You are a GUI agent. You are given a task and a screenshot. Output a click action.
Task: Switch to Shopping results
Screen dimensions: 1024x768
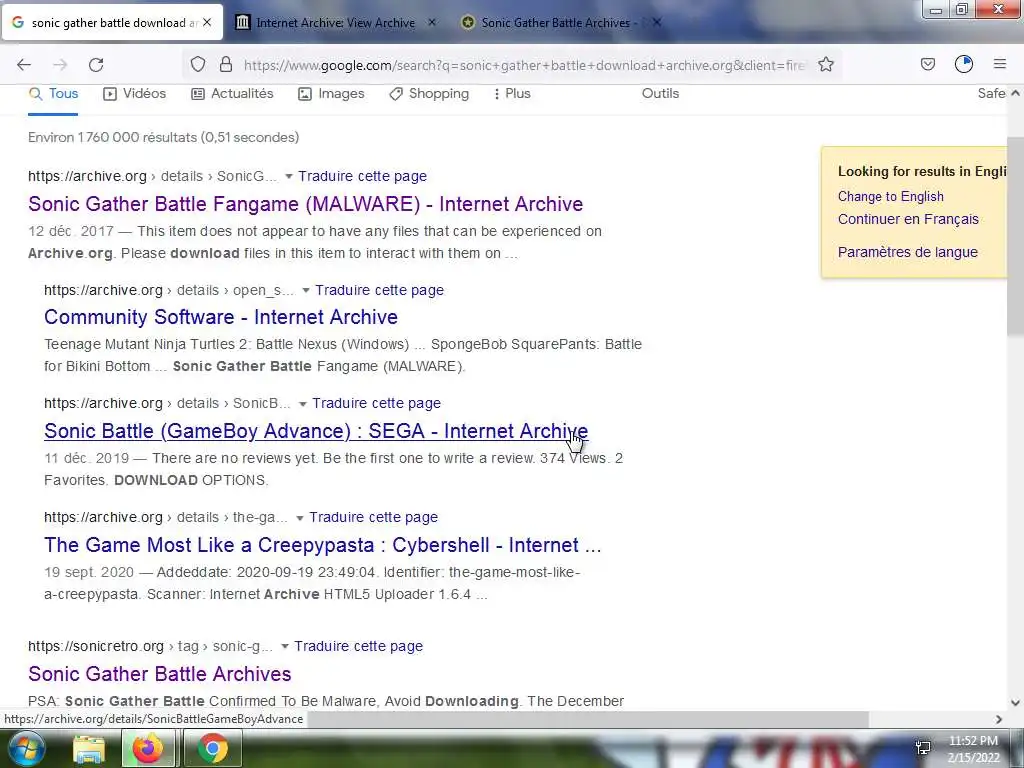(x=429, y=94)
